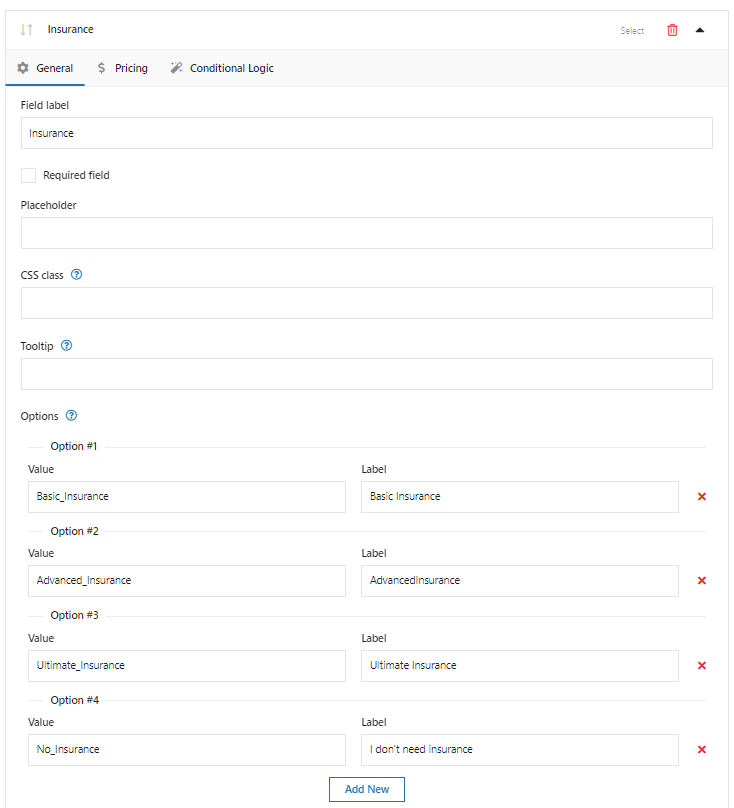Edit the Basic Insurance label field
Viewport: 734px width, 808px height.
520,497
